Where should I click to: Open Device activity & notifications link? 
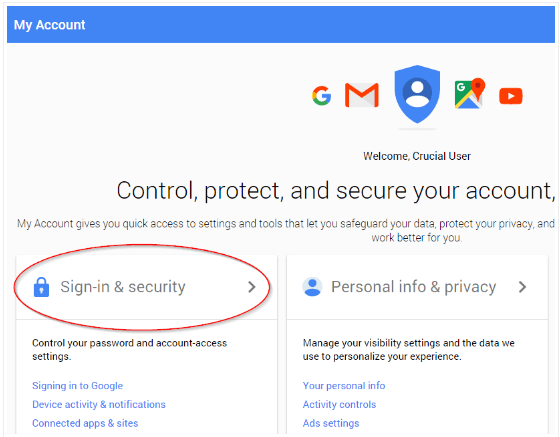click(99, 404)
